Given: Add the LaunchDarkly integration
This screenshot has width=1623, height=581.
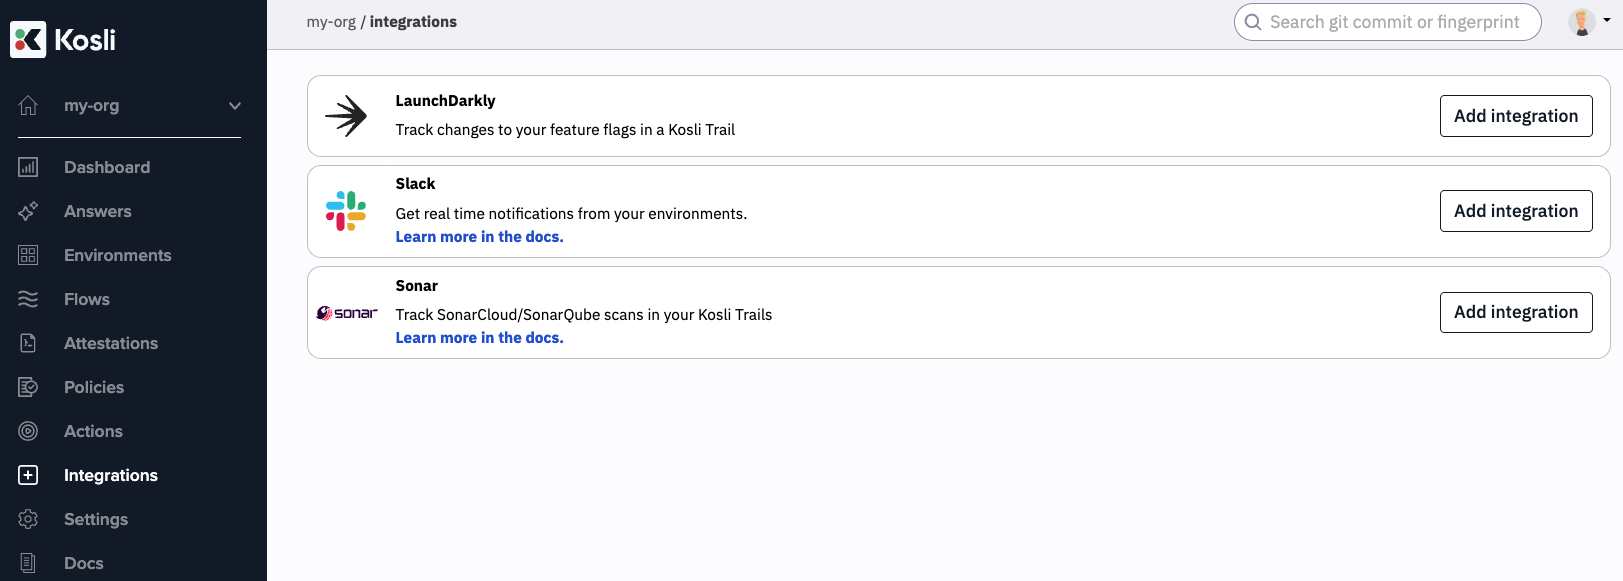Looking at the screenshot, I should pos(1515,116).
